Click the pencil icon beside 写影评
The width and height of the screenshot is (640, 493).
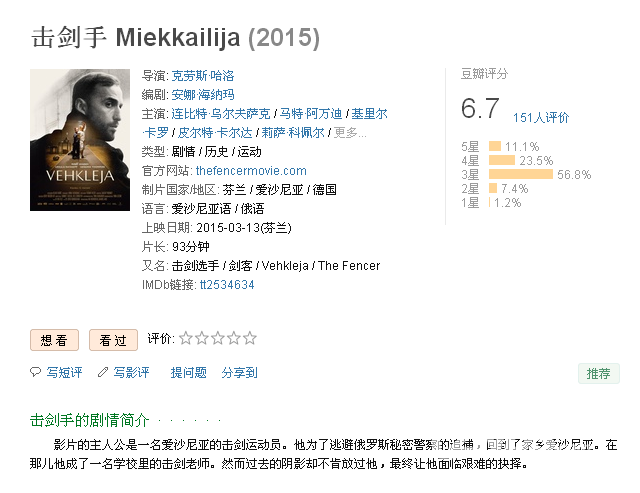pos(102,372)
